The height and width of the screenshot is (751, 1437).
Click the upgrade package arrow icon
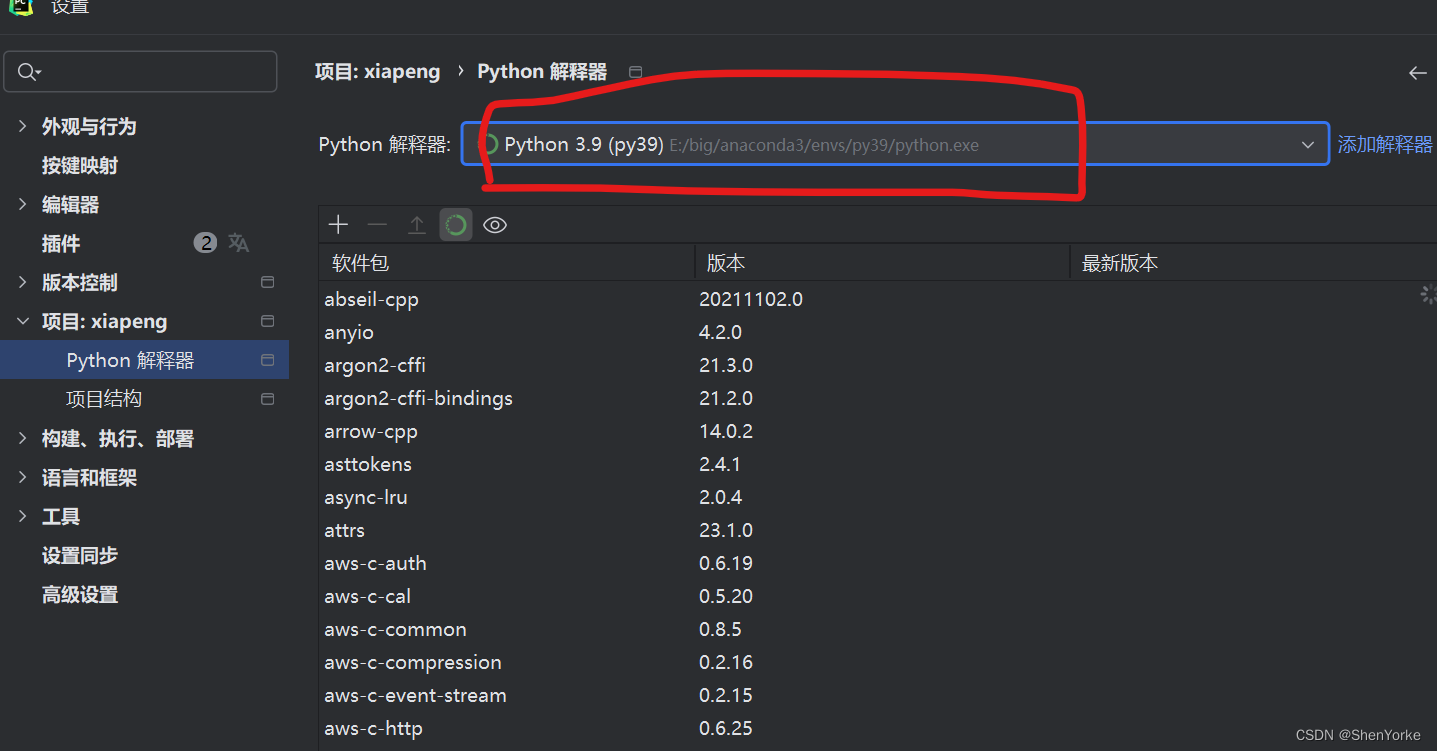tap(417, 225)
